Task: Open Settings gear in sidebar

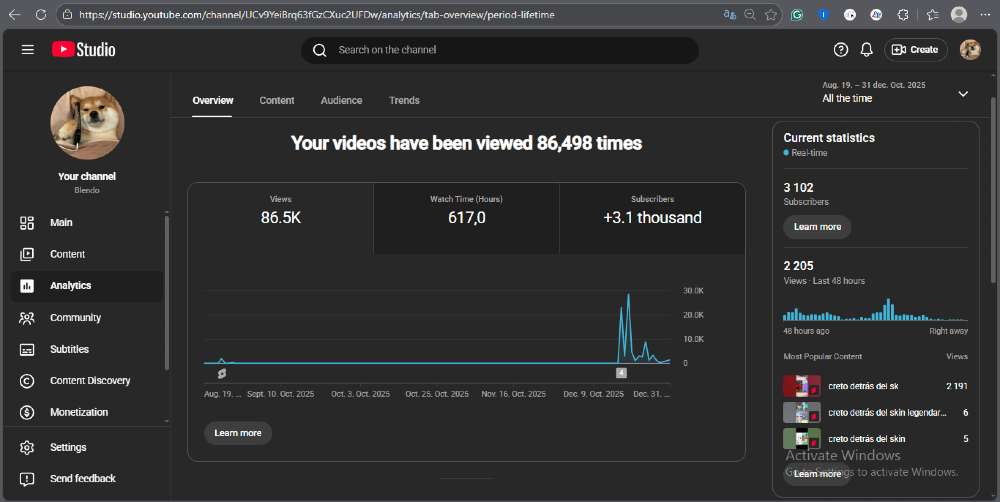Action: pyautogui.click(x=27, y=447)
